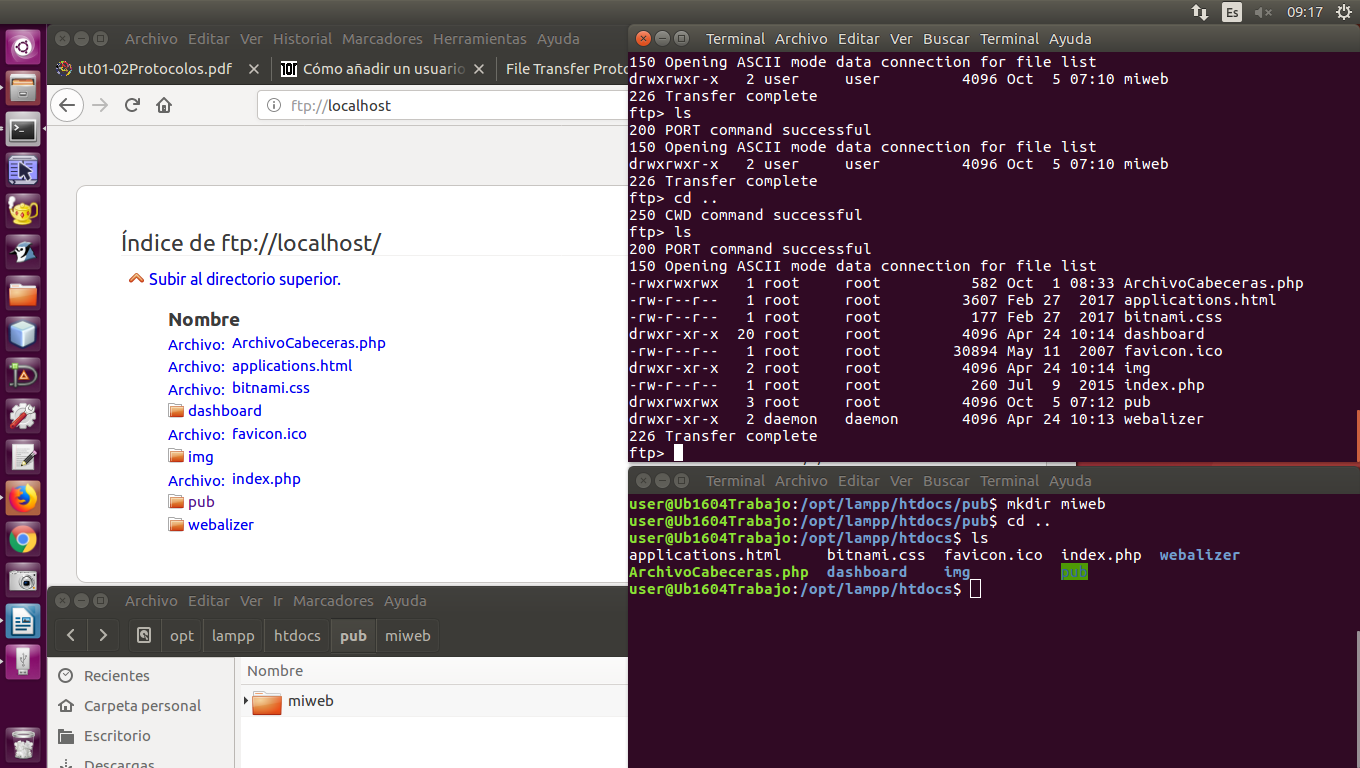Open favicon.ico link in FTP index
This screenshot has width=1360, height=768.
click(269, 434)
